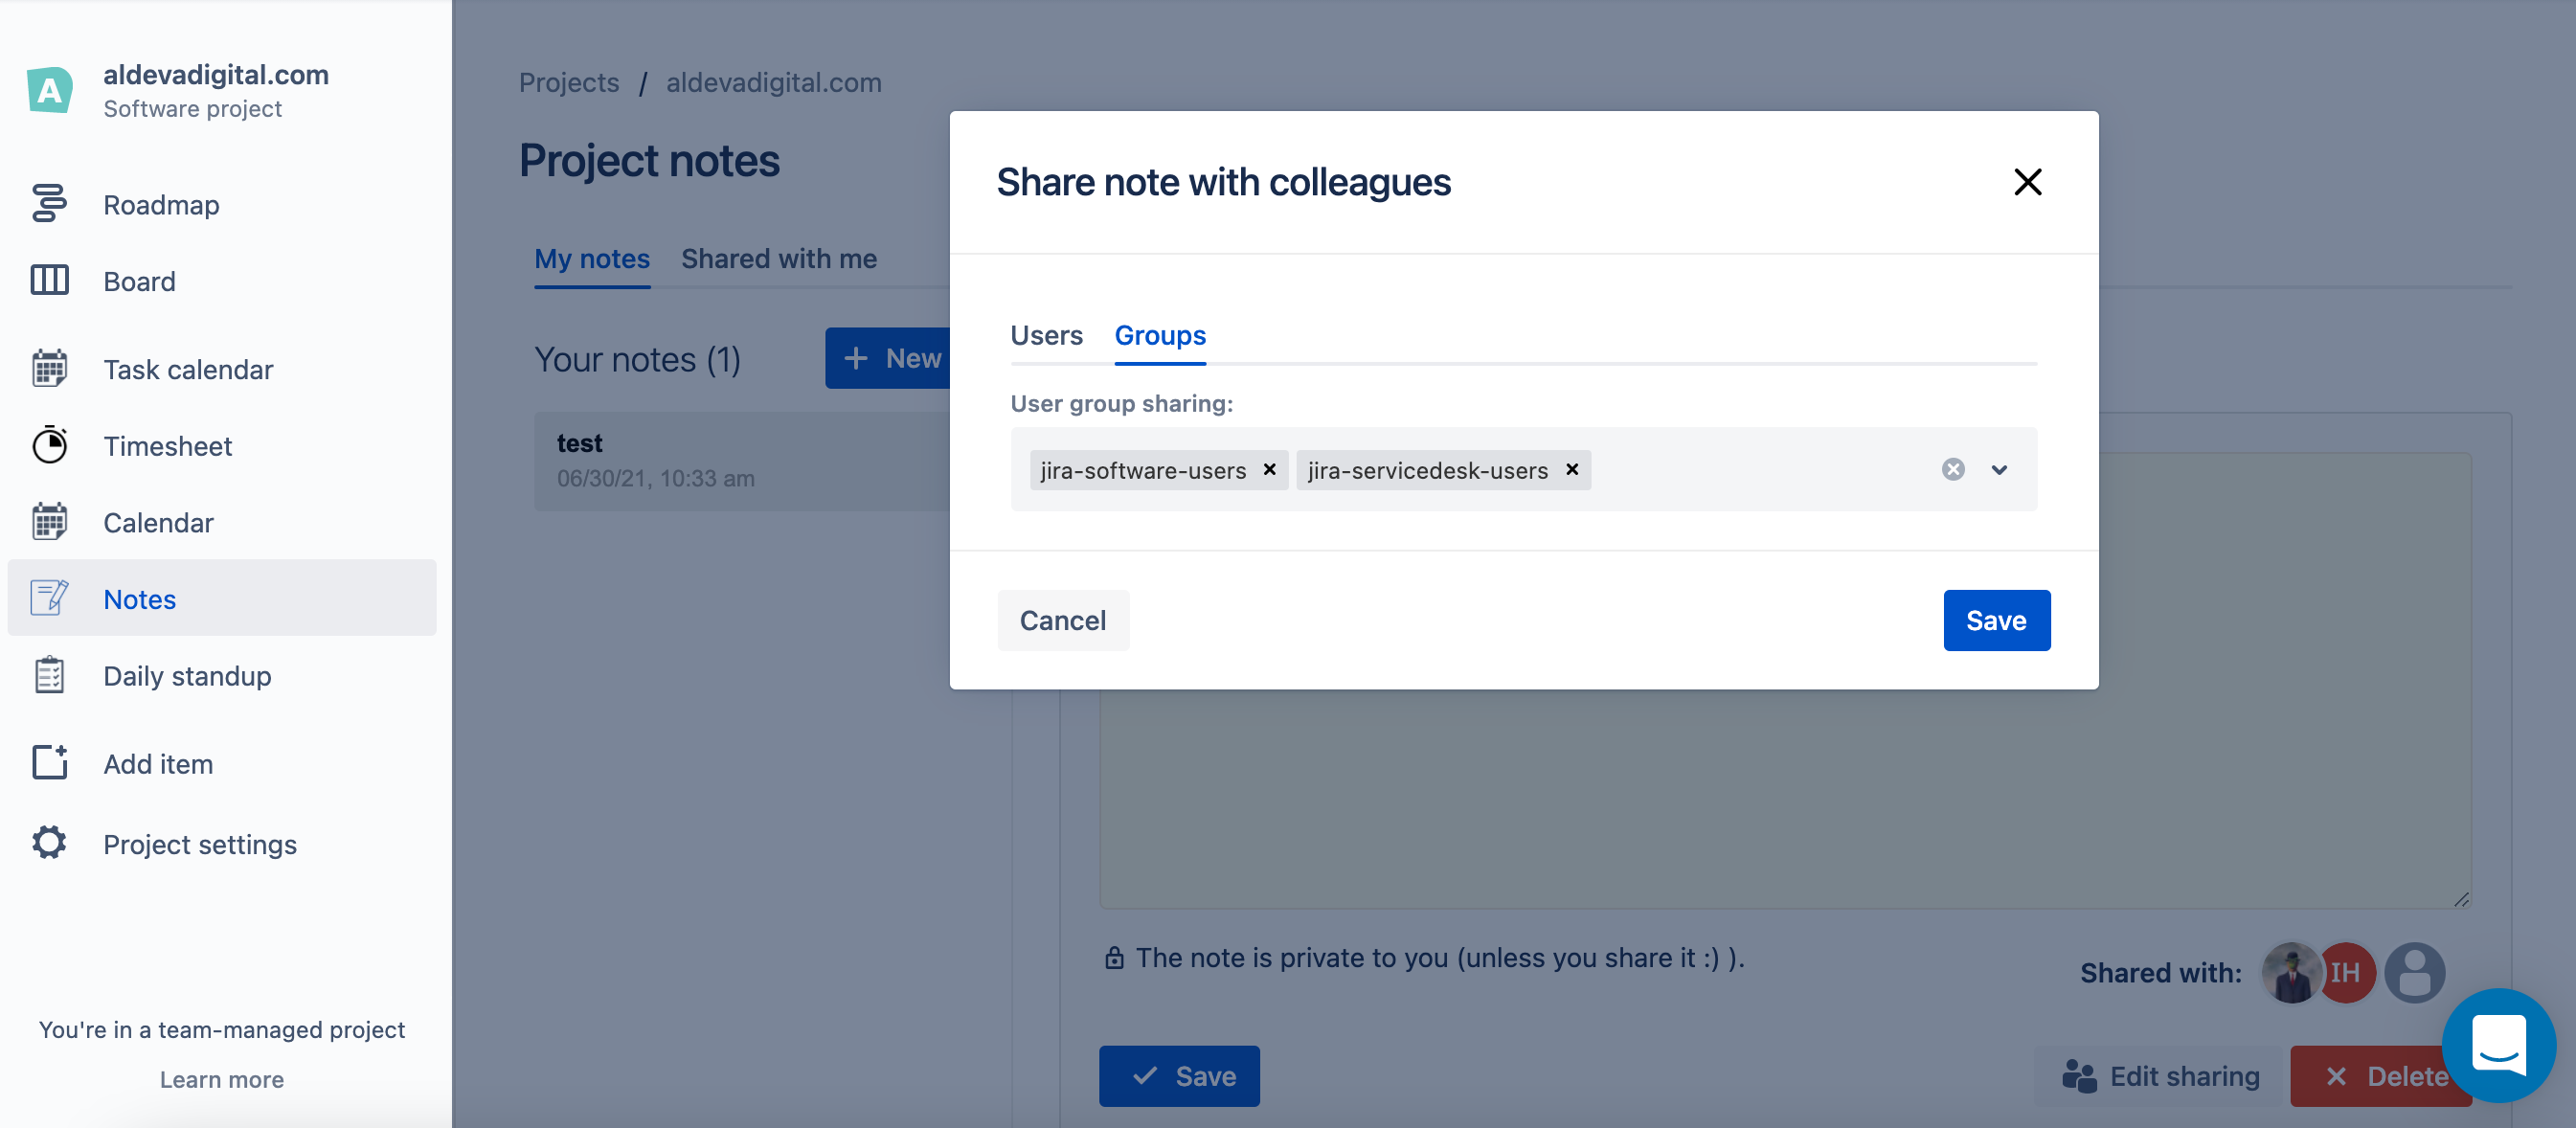Open the Roadmap sidebar icon
This screenshot has width=2576, height=1128.
[x=49, y=204]
